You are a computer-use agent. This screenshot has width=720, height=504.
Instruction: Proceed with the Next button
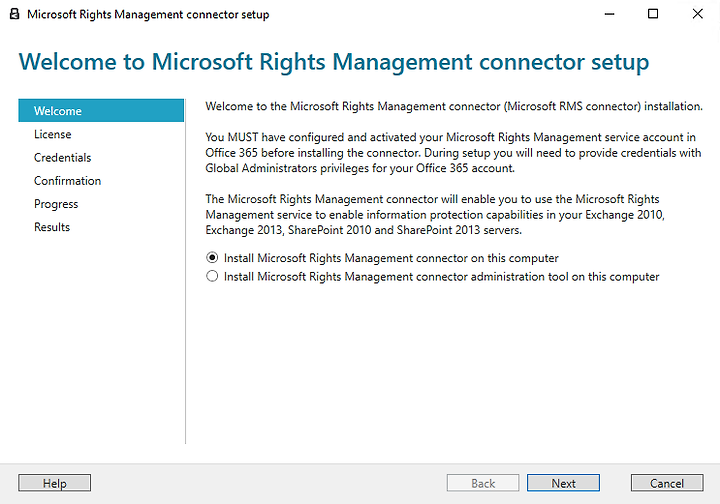563,483
